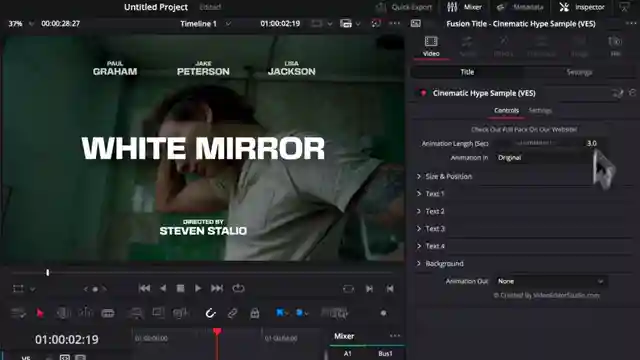The image size is (640, 360).
Task: Click viewer timecode 01:00:02:19
Action: [280, 24]
